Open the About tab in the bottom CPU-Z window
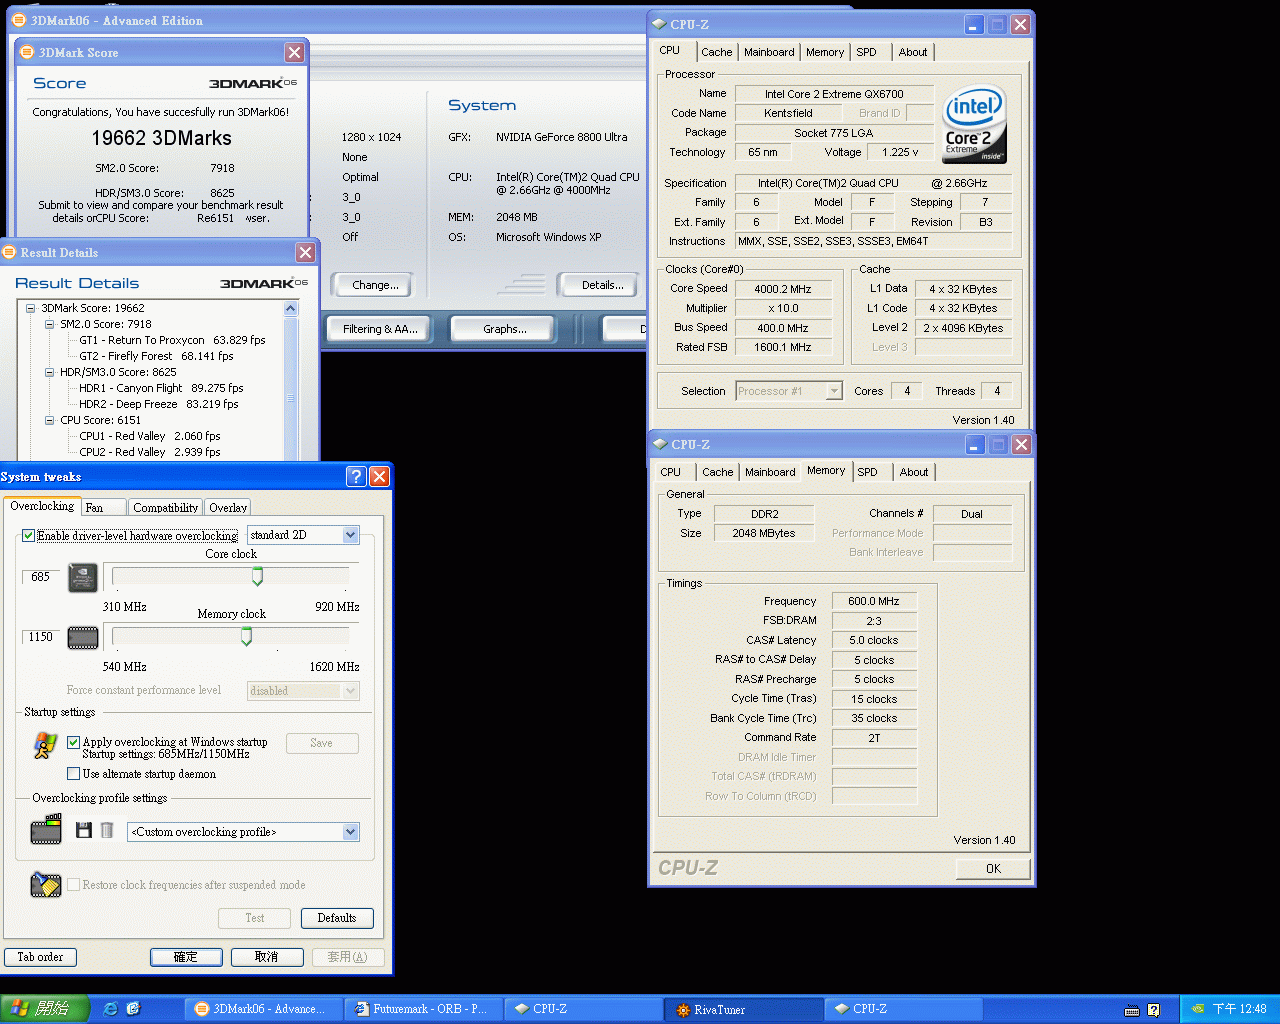 [x=913, y=472]
